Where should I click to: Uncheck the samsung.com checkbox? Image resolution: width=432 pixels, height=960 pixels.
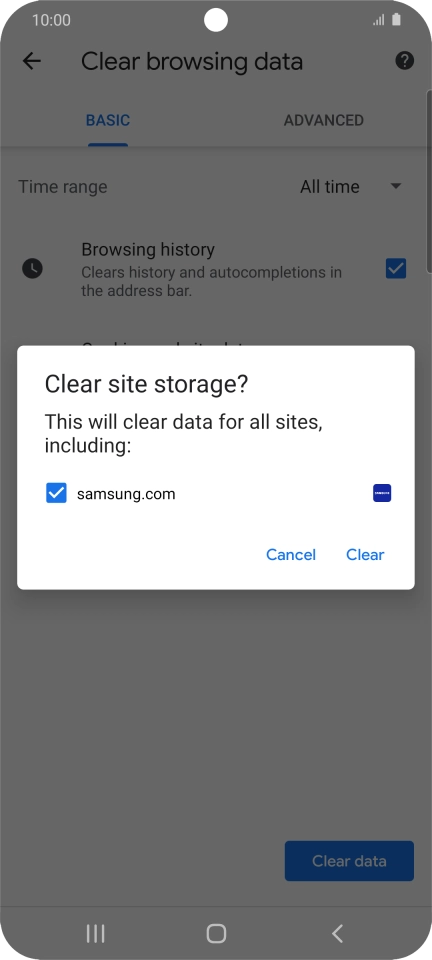(x=56, y=493)
